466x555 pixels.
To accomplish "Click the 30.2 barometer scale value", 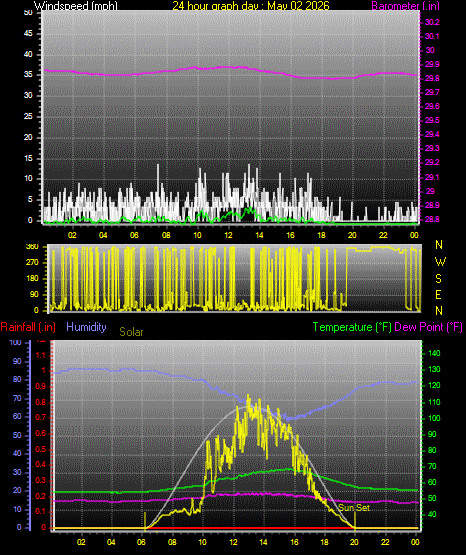I will tap(432, 22).
